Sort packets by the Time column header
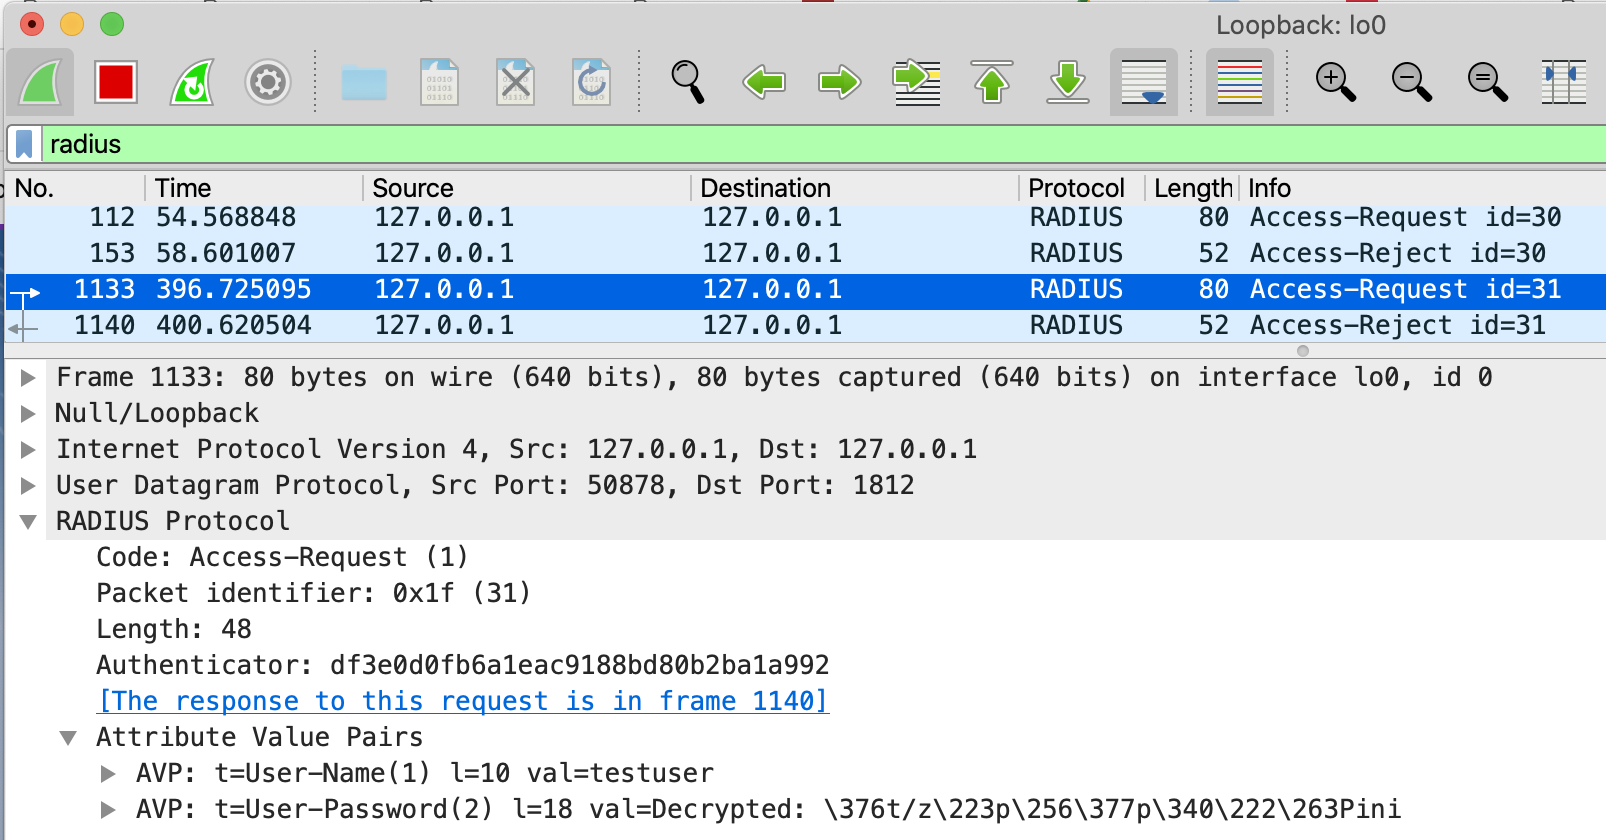1606x840 pixels. [x=183, y=188]
